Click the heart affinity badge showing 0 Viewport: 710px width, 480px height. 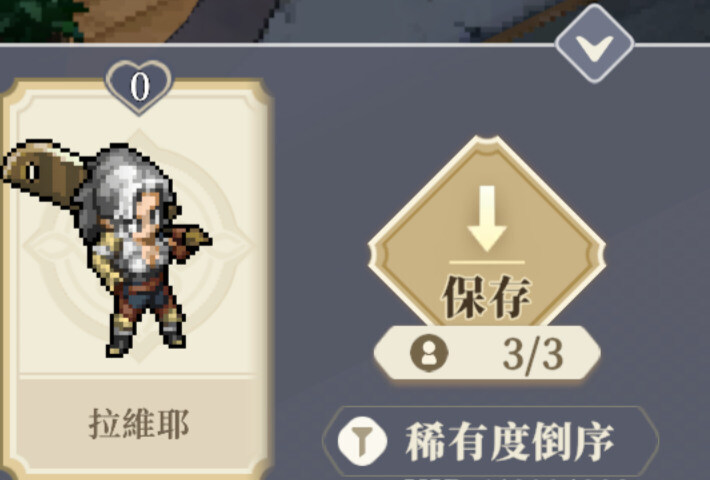[x=139, y=87]
